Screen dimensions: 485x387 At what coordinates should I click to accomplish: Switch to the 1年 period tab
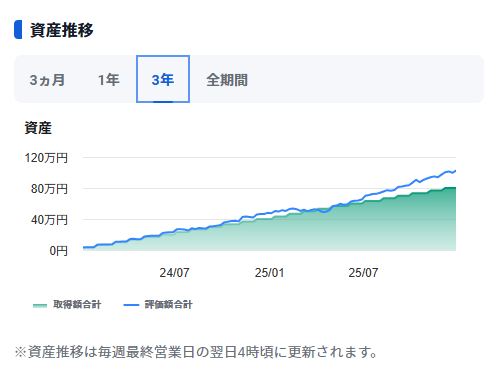coord(108,80)
